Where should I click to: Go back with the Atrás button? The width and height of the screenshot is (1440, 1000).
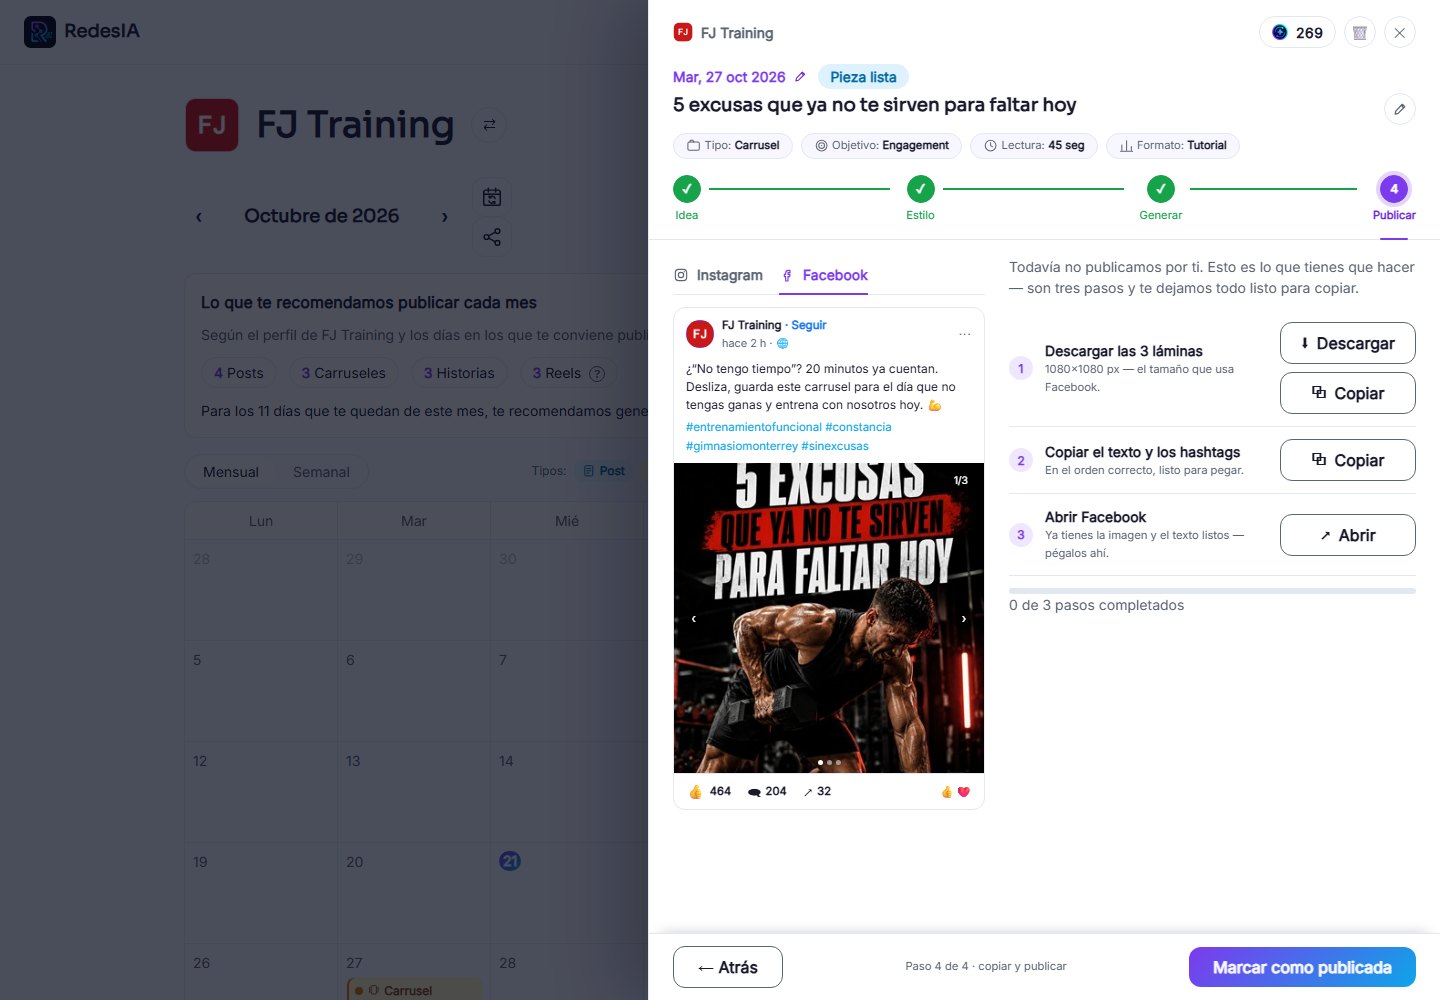pyautogui.click(x=728, y=967)
